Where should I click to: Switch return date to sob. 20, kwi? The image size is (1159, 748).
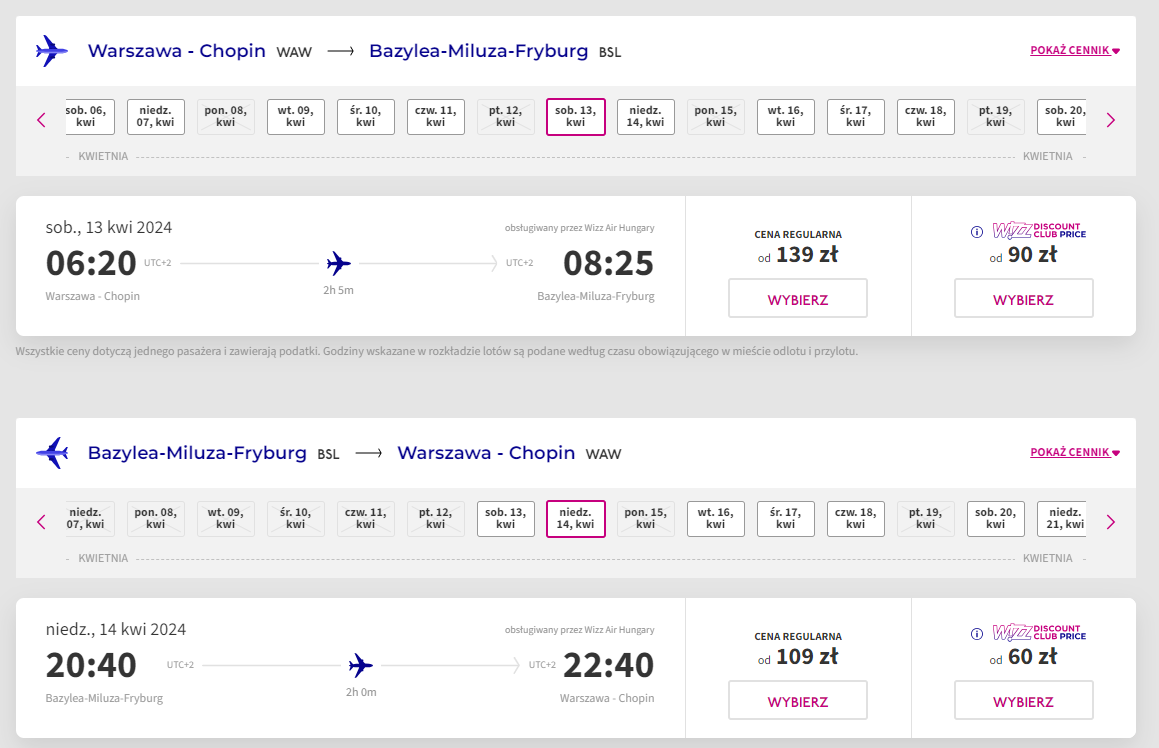point(996,519)
